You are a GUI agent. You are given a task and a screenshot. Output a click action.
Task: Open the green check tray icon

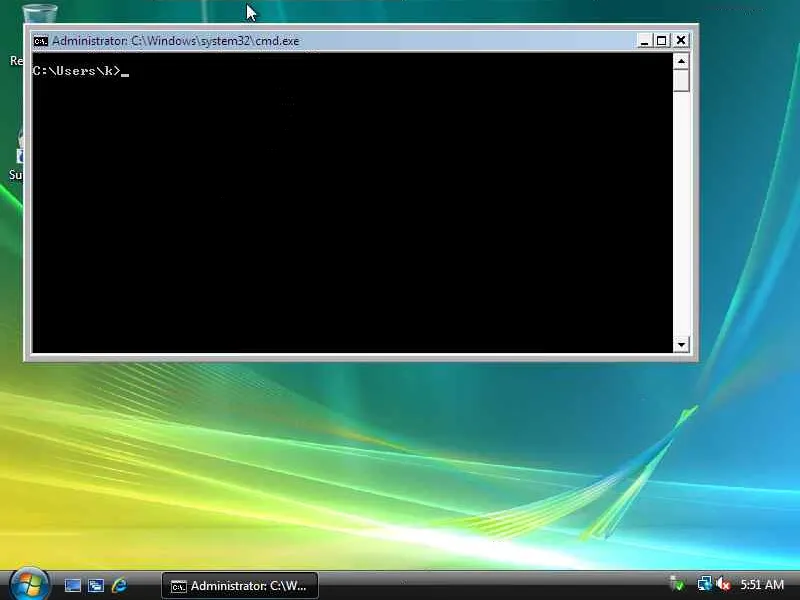click(x=677, y=583)
